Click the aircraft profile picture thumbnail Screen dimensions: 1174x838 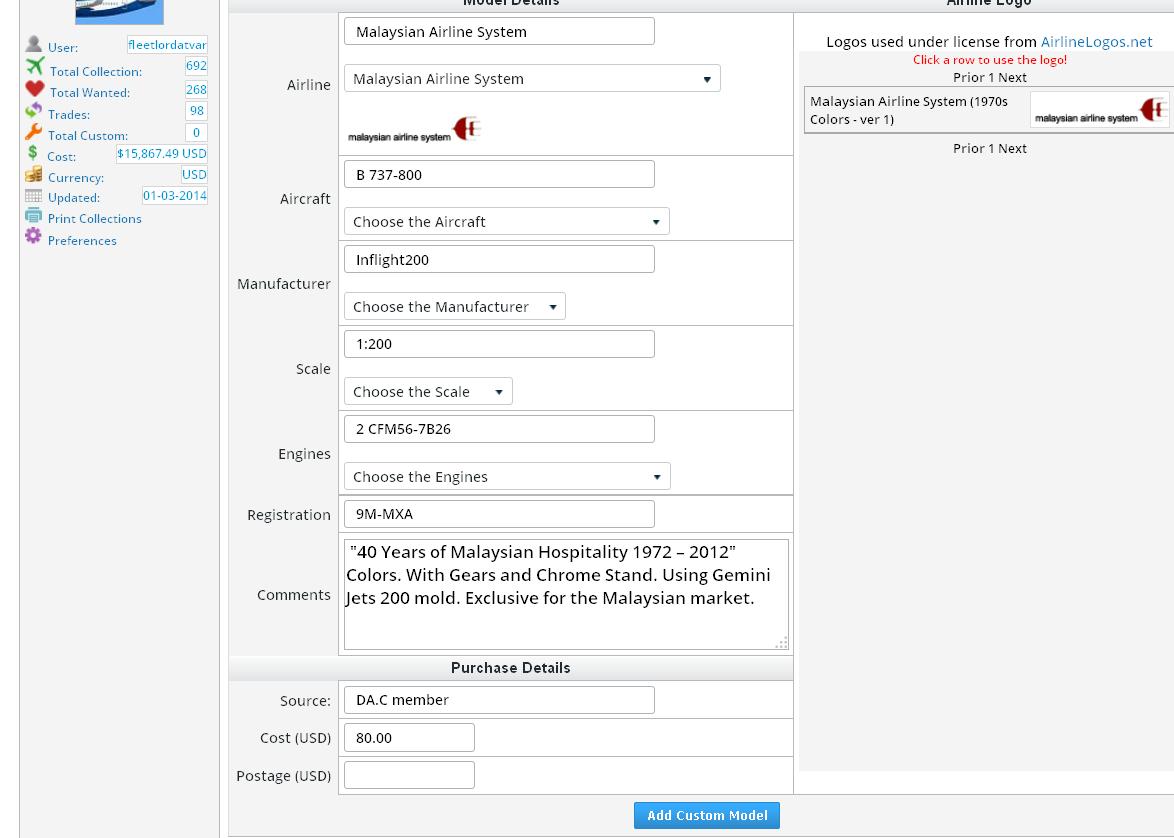tap(119, 11)
